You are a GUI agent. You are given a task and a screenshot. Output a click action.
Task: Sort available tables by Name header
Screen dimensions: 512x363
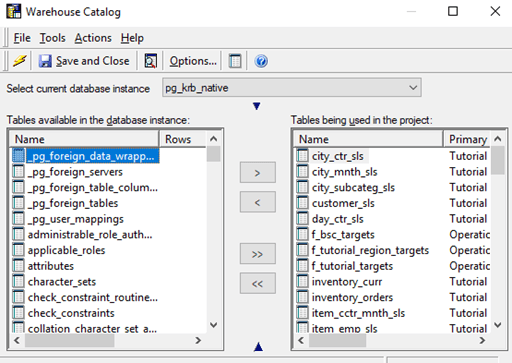84,139
